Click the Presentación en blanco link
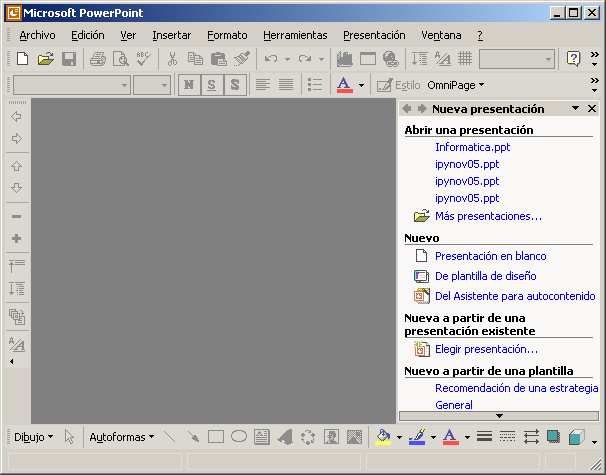Viewport: 606px width, 475px height. [x=490, y=256]
